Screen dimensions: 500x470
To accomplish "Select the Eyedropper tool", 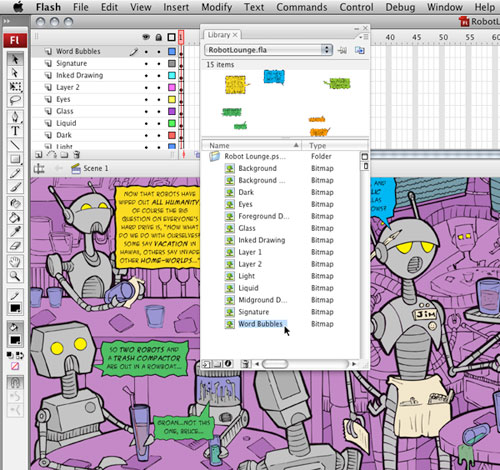I will tap(15, 232).
